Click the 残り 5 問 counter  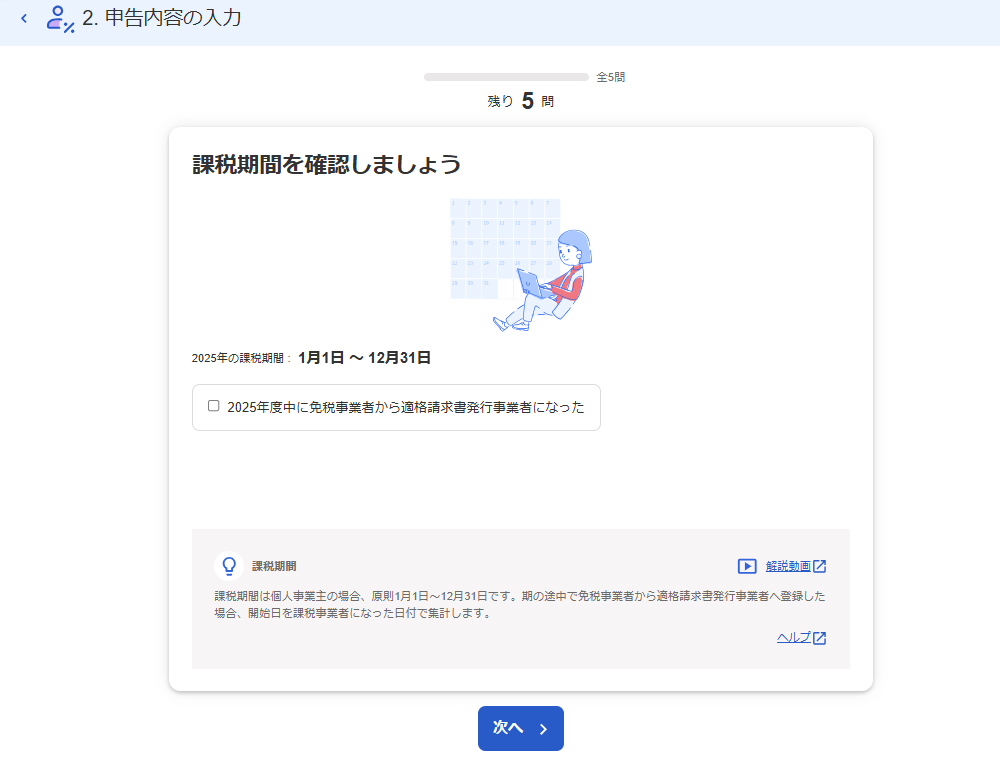520,101
